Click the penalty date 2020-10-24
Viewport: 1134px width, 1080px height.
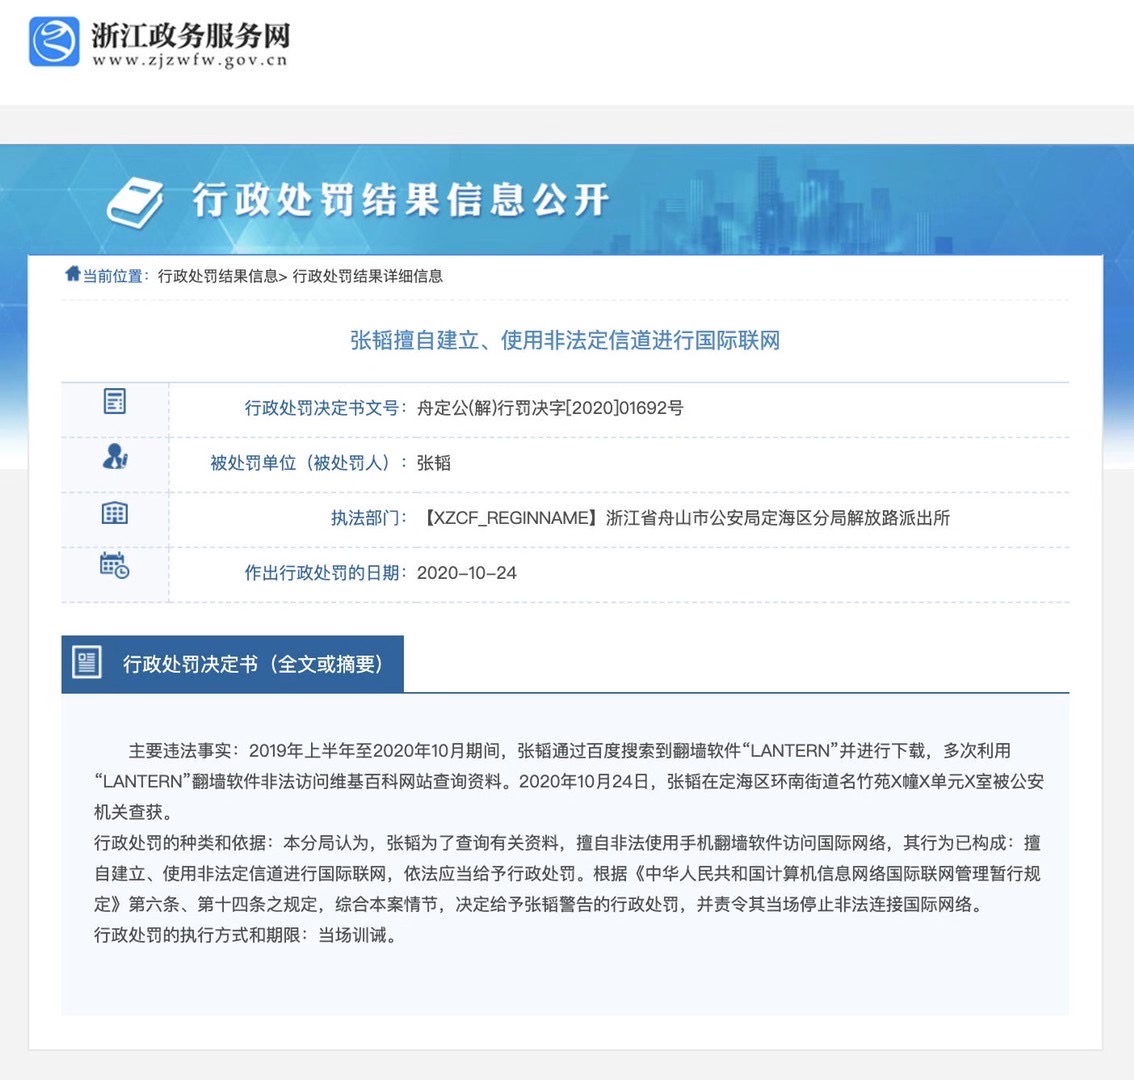click(467, 573)
